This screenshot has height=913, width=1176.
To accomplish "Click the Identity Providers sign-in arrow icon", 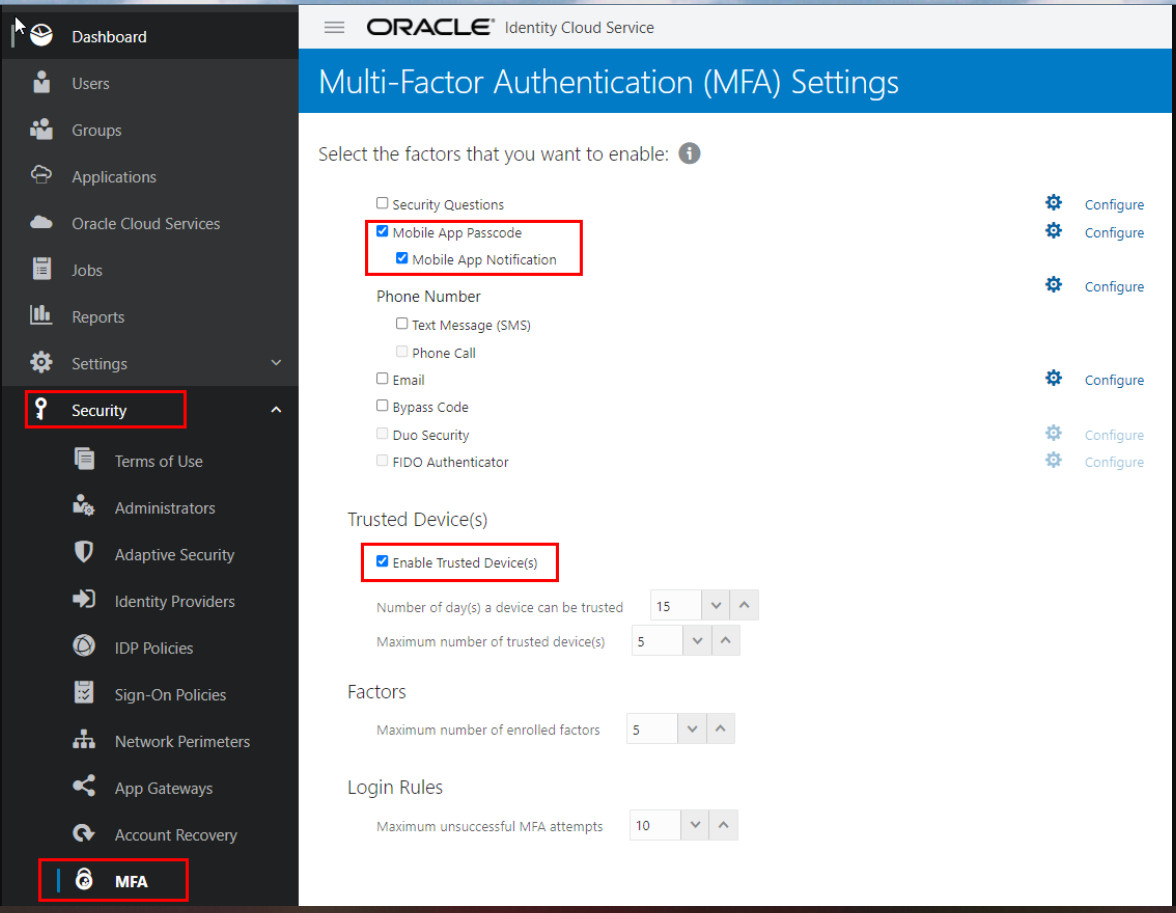I will point(83,599).
